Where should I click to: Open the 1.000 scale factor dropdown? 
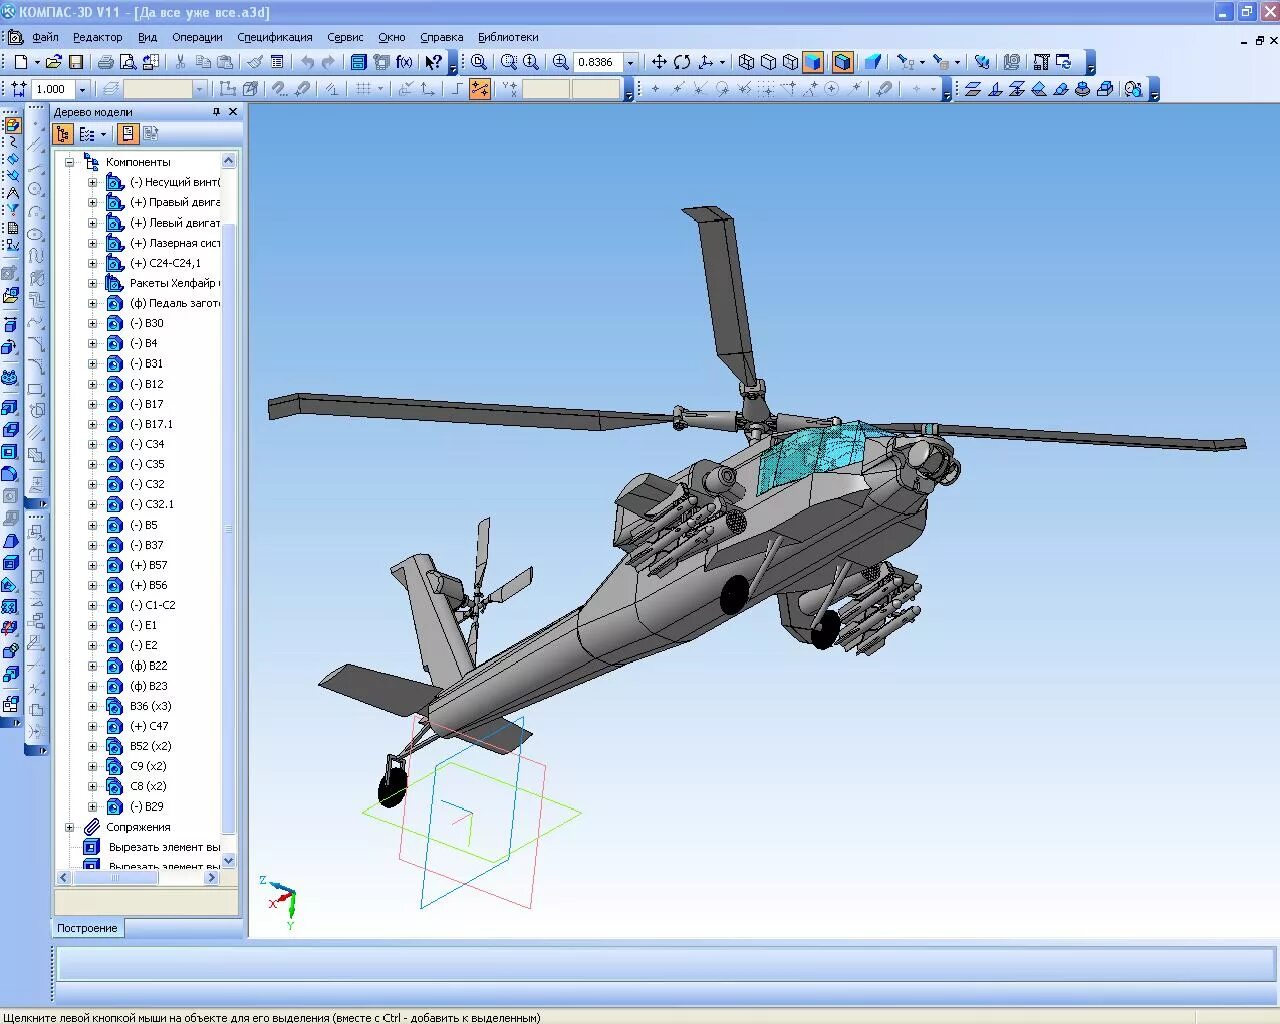click(x=83, y=89)
